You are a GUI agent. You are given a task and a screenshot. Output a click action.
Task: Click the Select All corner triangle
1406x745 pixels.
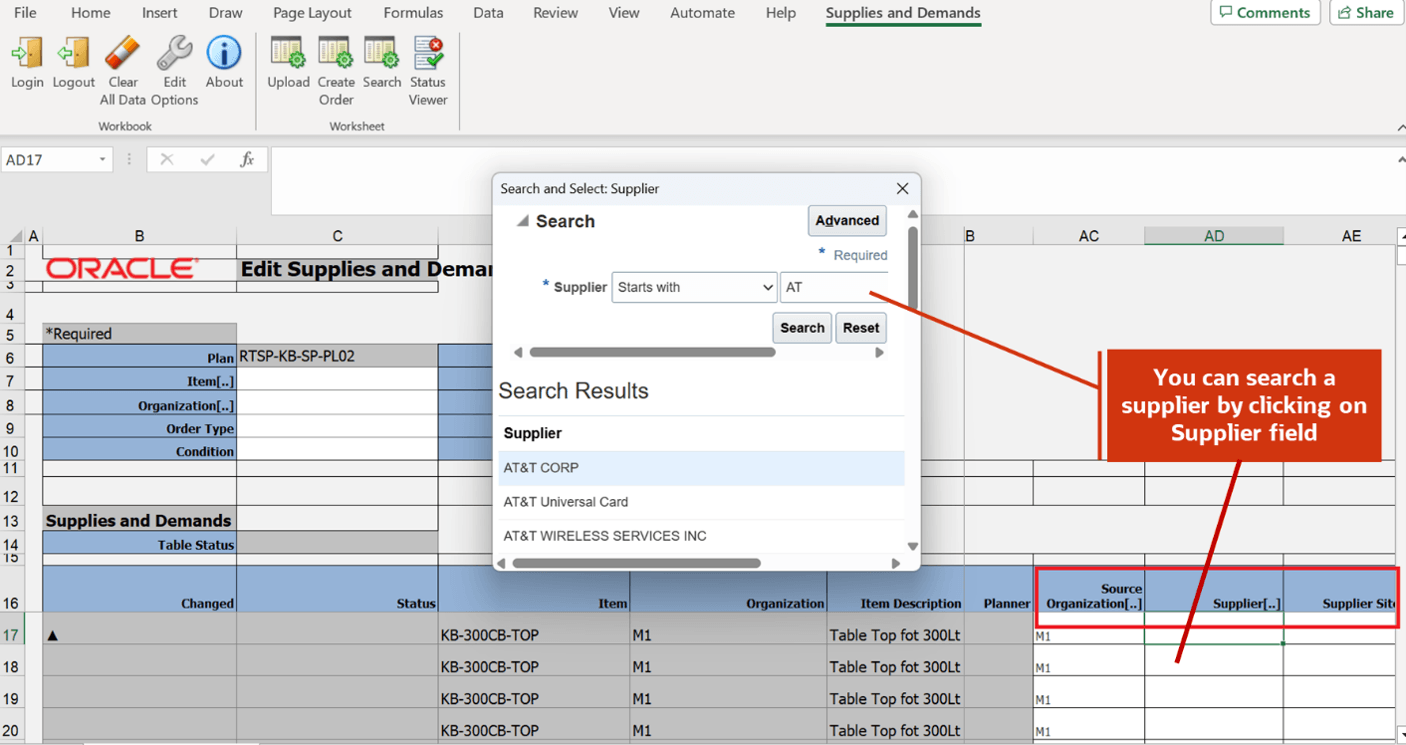pos(14,236)
